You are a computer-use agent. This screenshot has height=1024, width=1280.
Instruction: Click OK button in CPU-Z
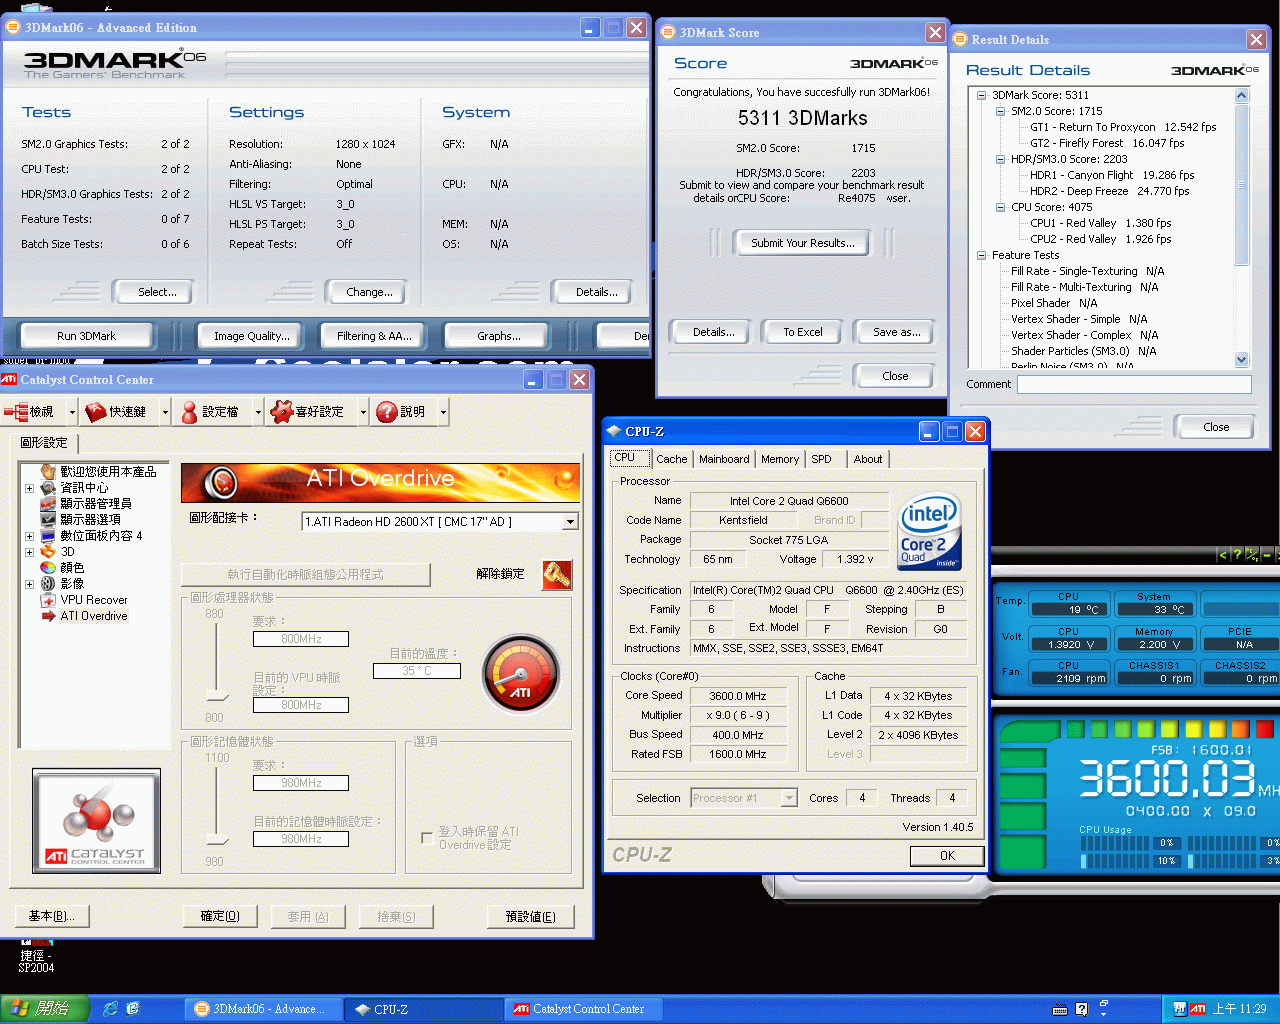947,856
